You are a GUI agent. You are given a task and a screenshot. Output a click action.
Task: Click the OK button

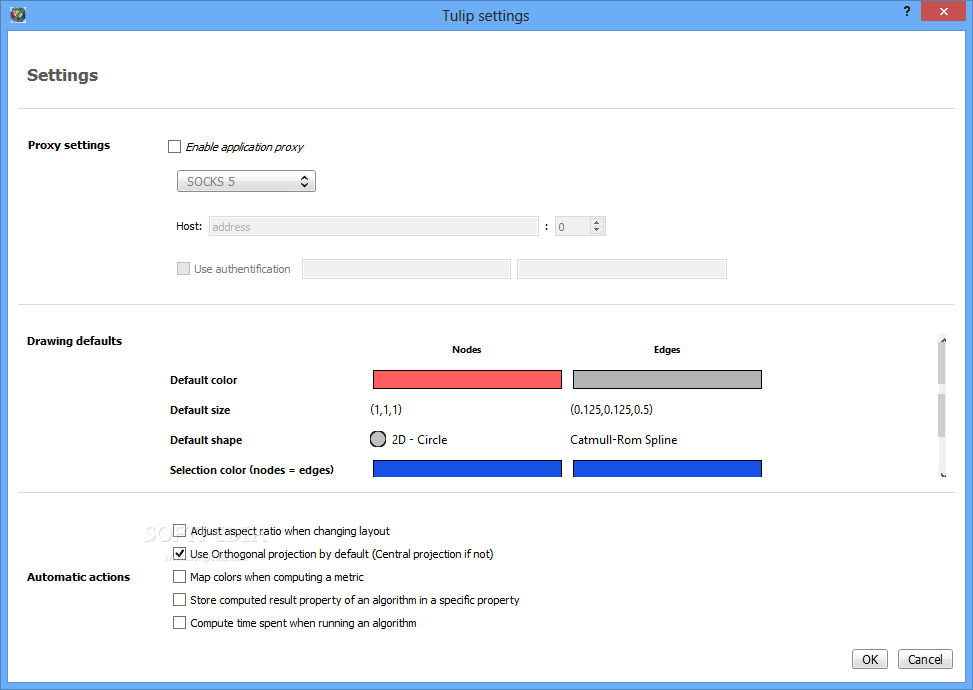870,659
